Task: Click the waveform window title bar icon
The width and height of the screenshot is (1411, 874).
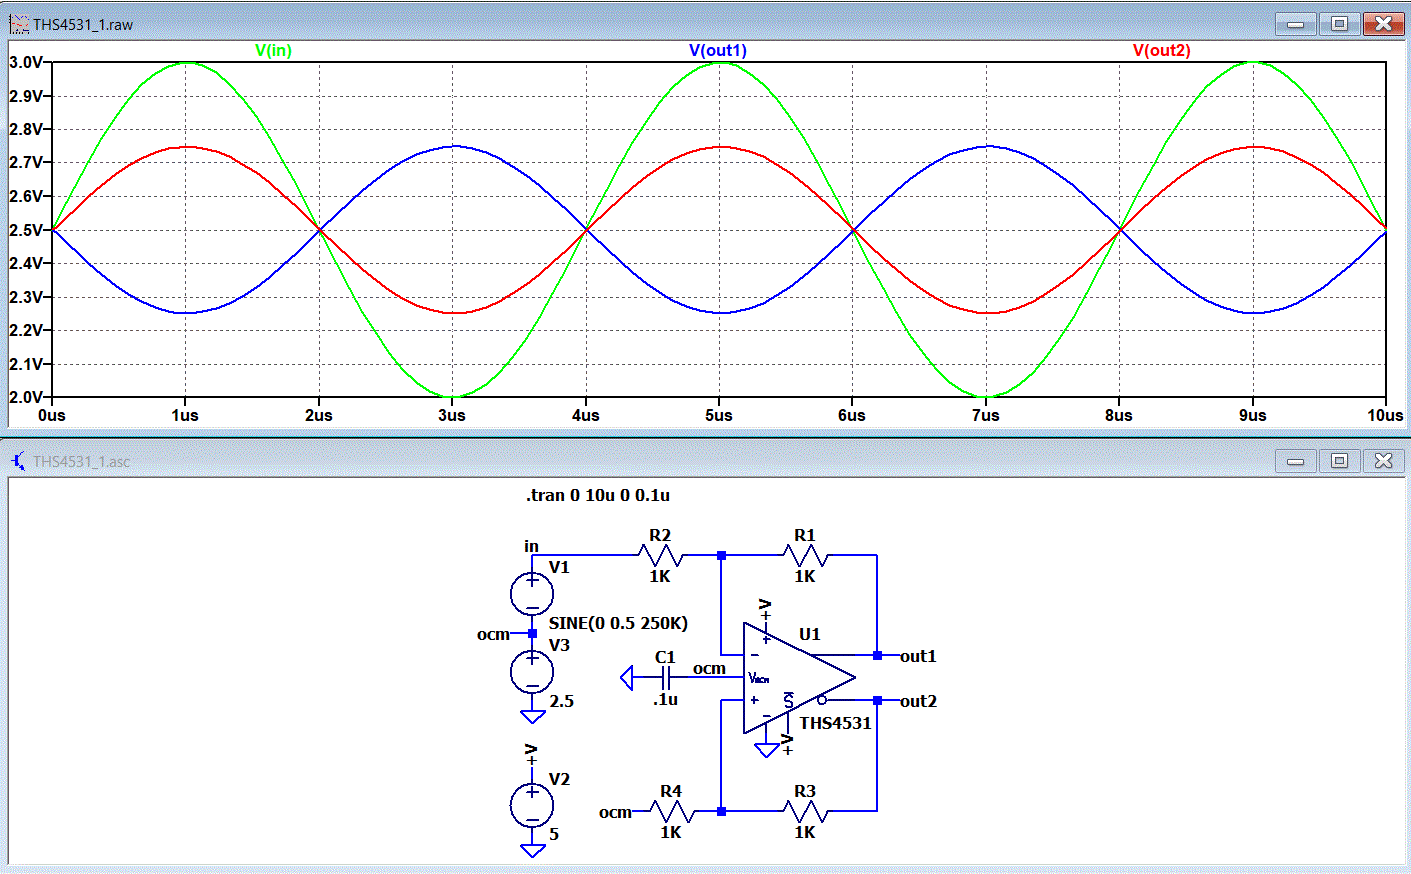Action: [x=19, y=24]
